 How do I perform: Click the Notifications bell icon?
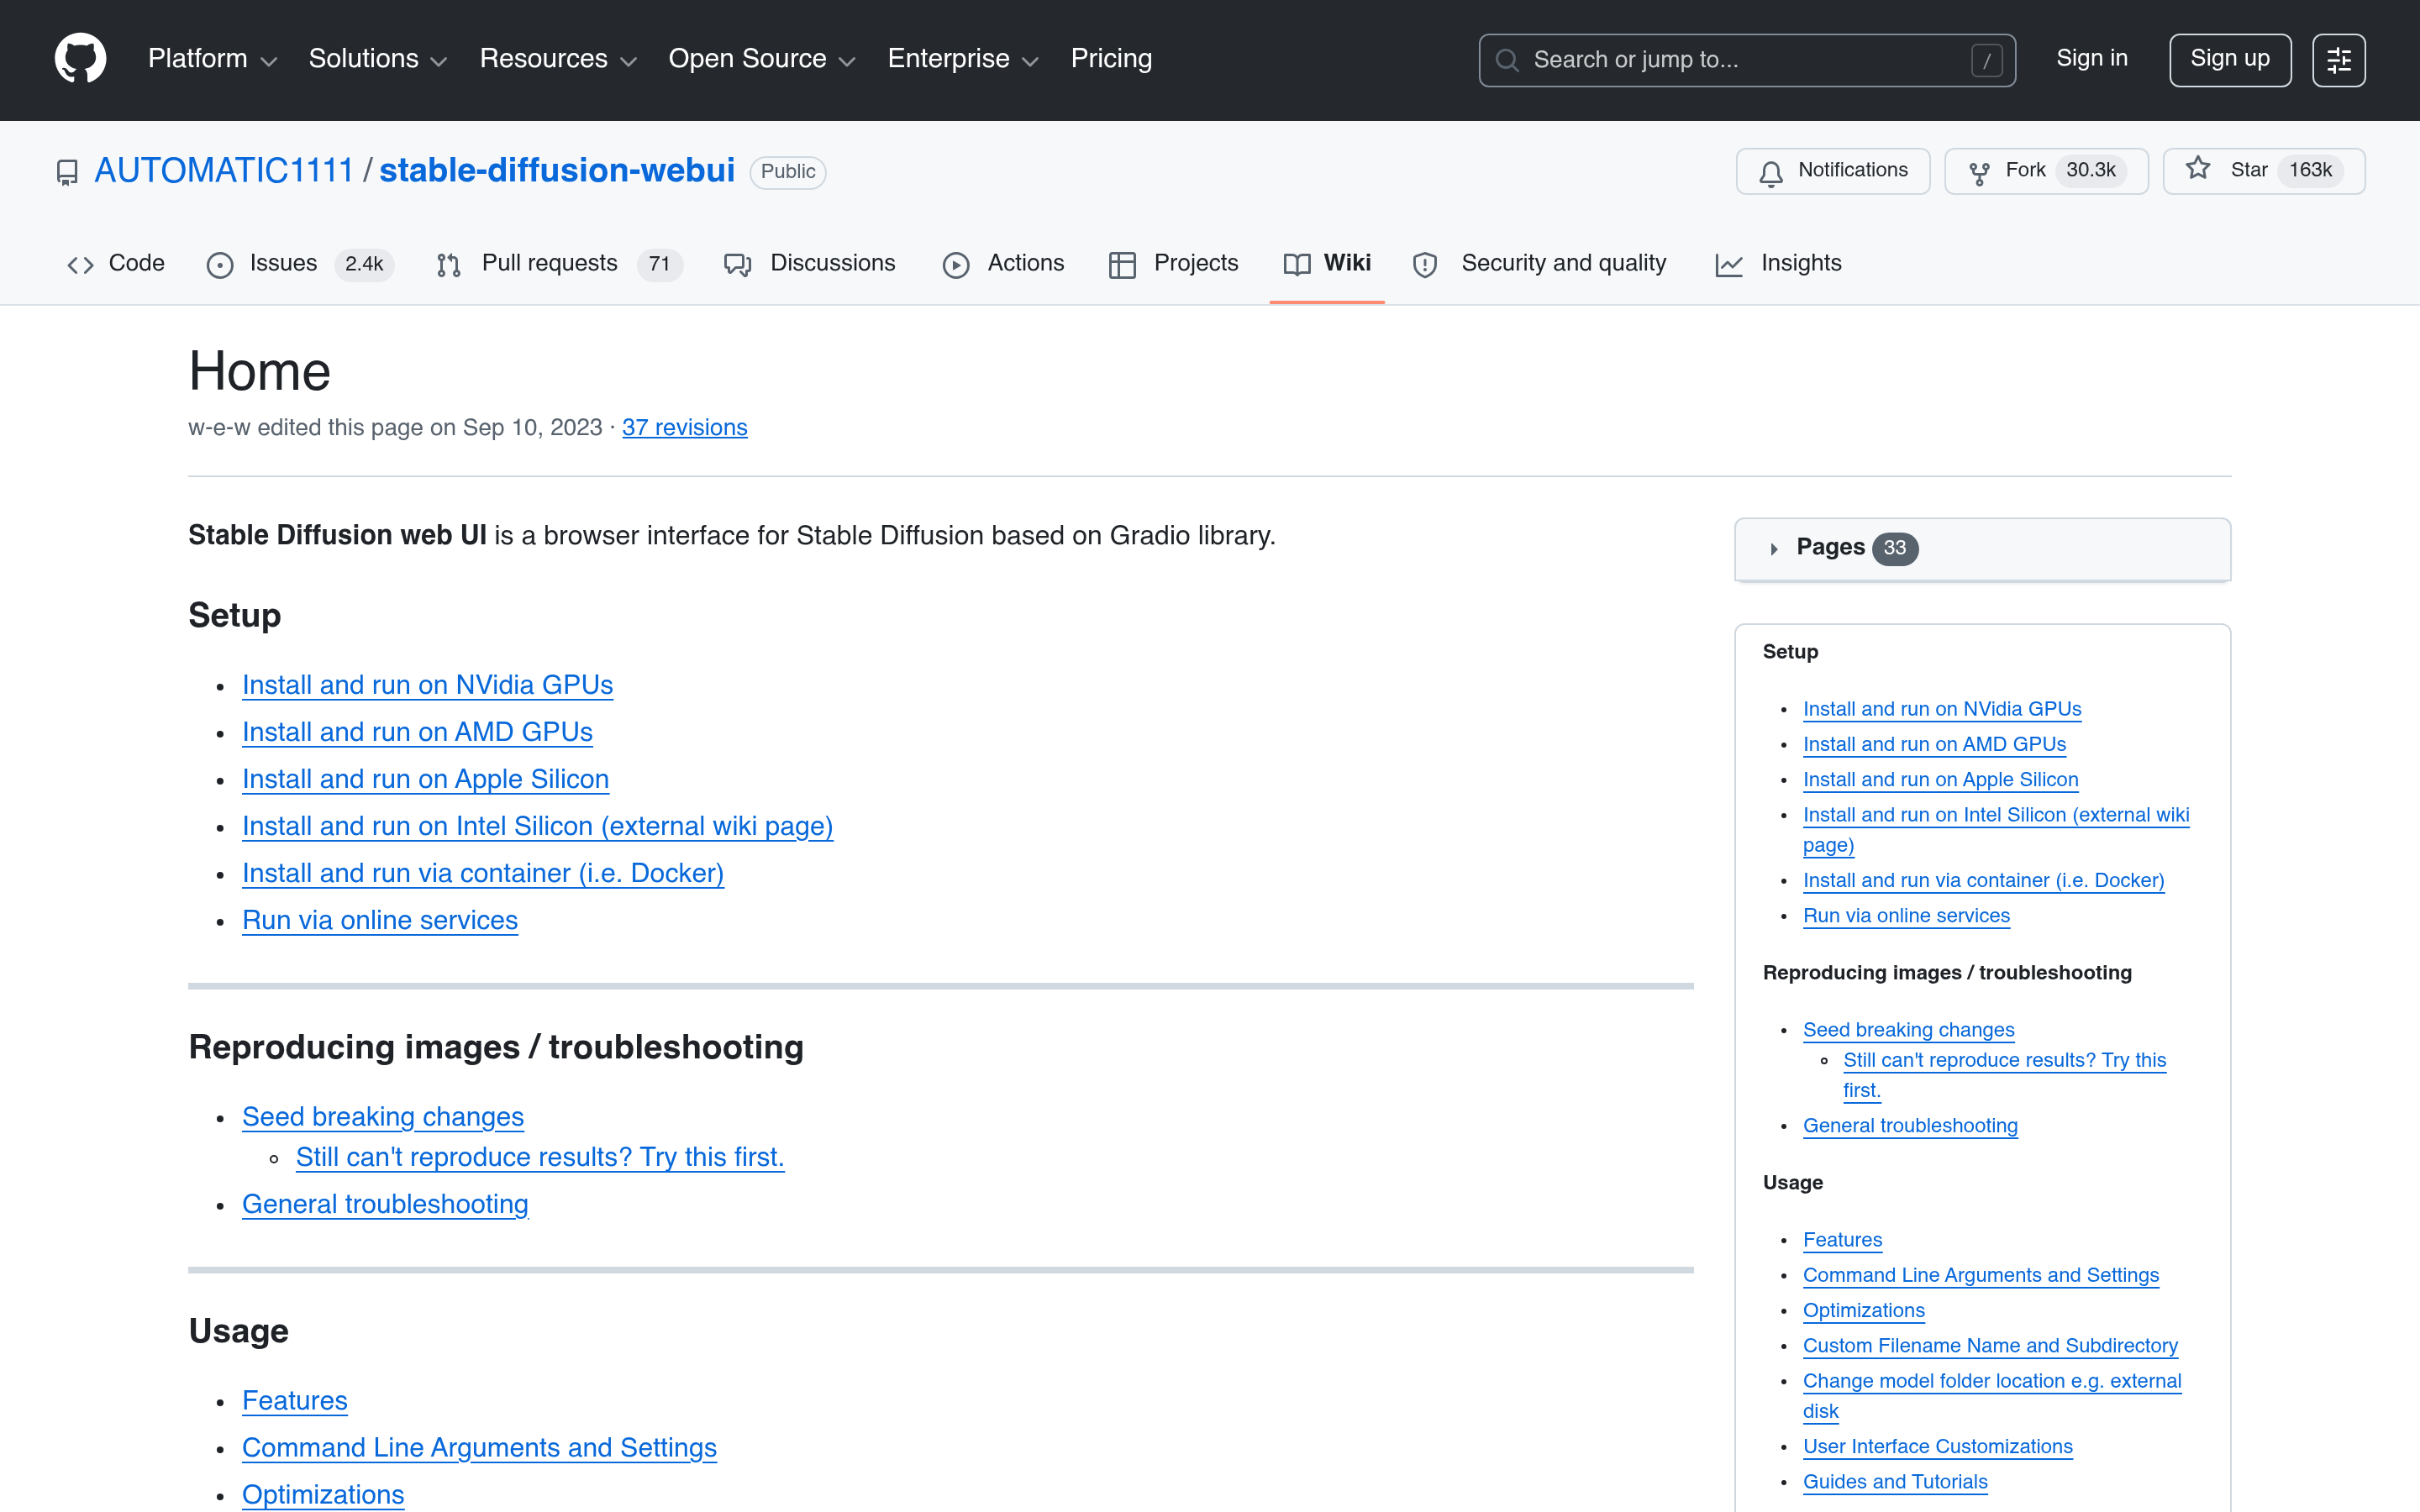[x=1771, y=173]
